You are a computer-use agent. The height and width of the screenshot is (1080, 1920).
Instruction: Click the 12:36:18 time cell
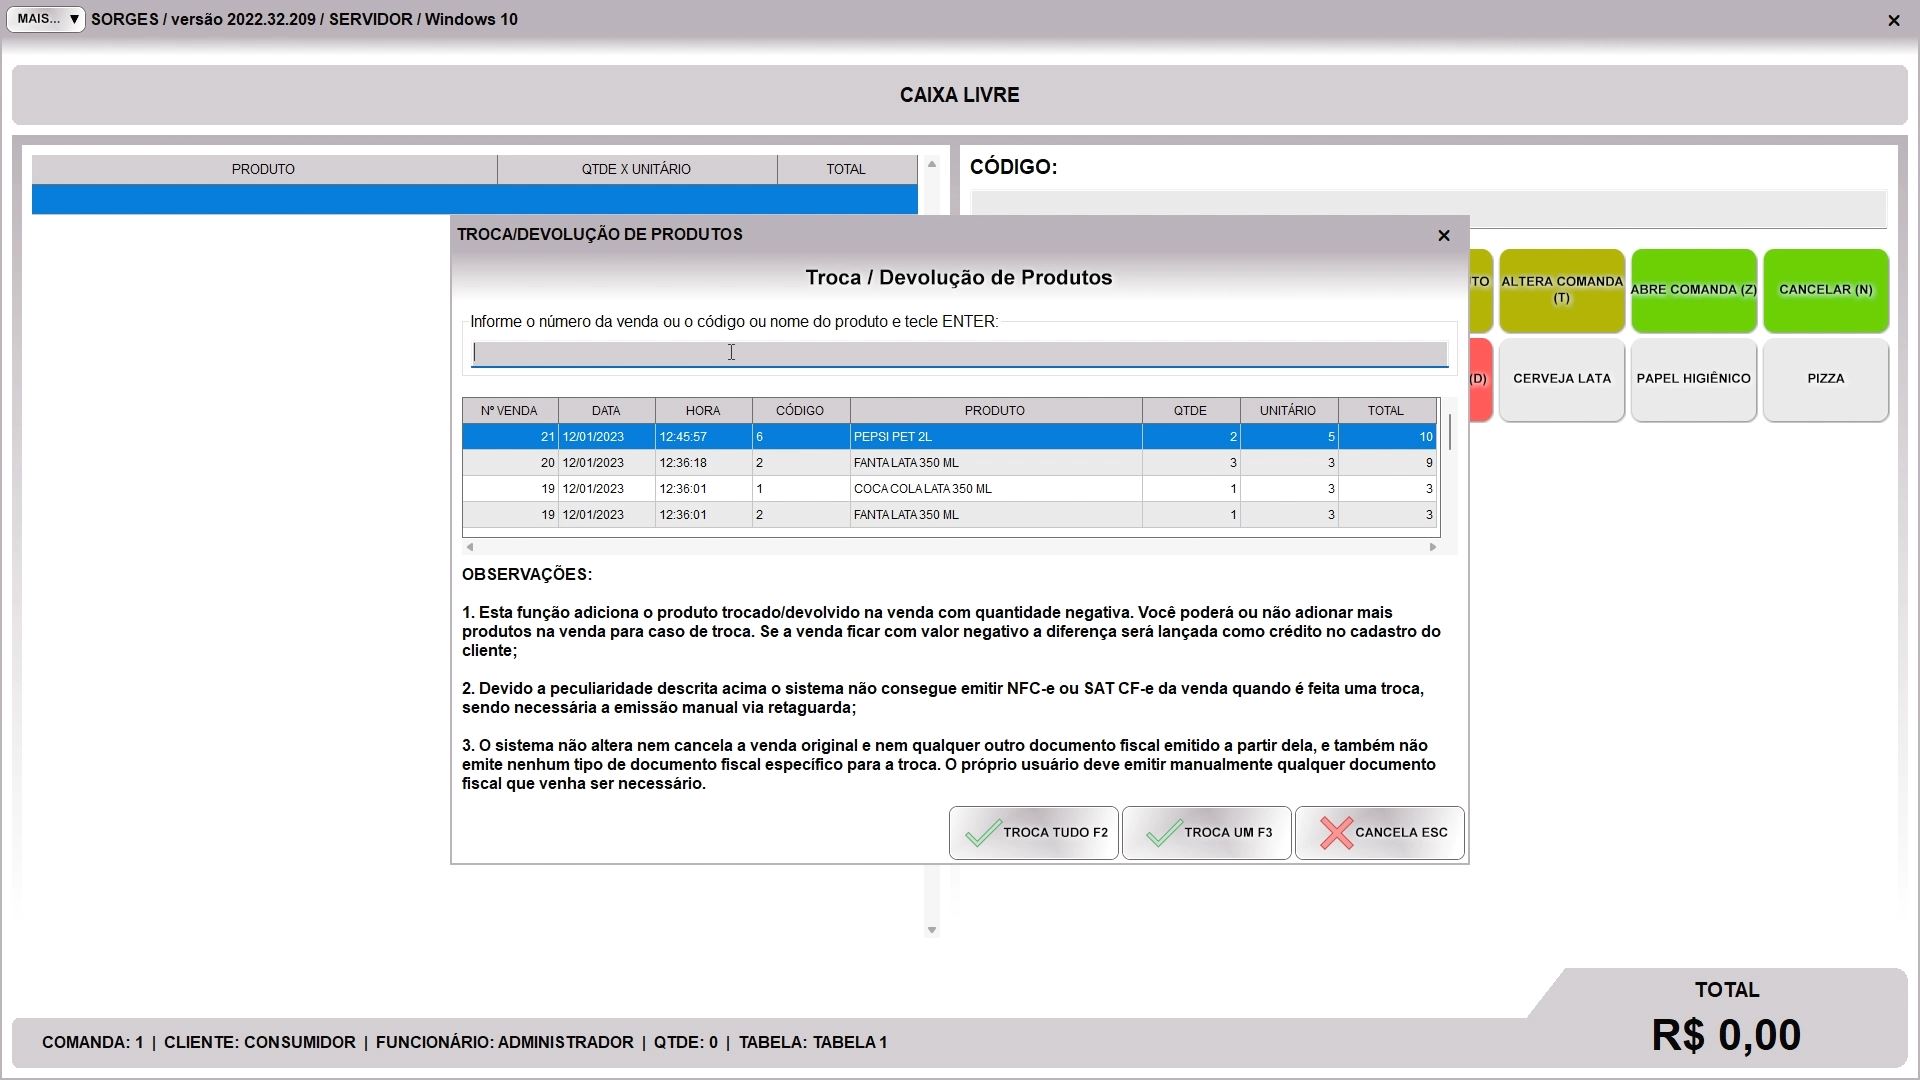(703, 463)
